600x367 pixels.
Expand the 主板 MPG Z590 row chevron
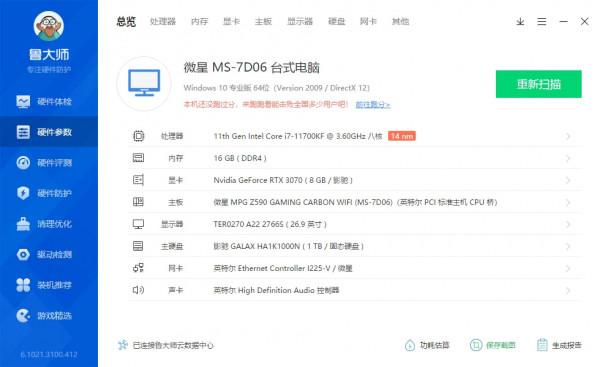coord(568,202)
